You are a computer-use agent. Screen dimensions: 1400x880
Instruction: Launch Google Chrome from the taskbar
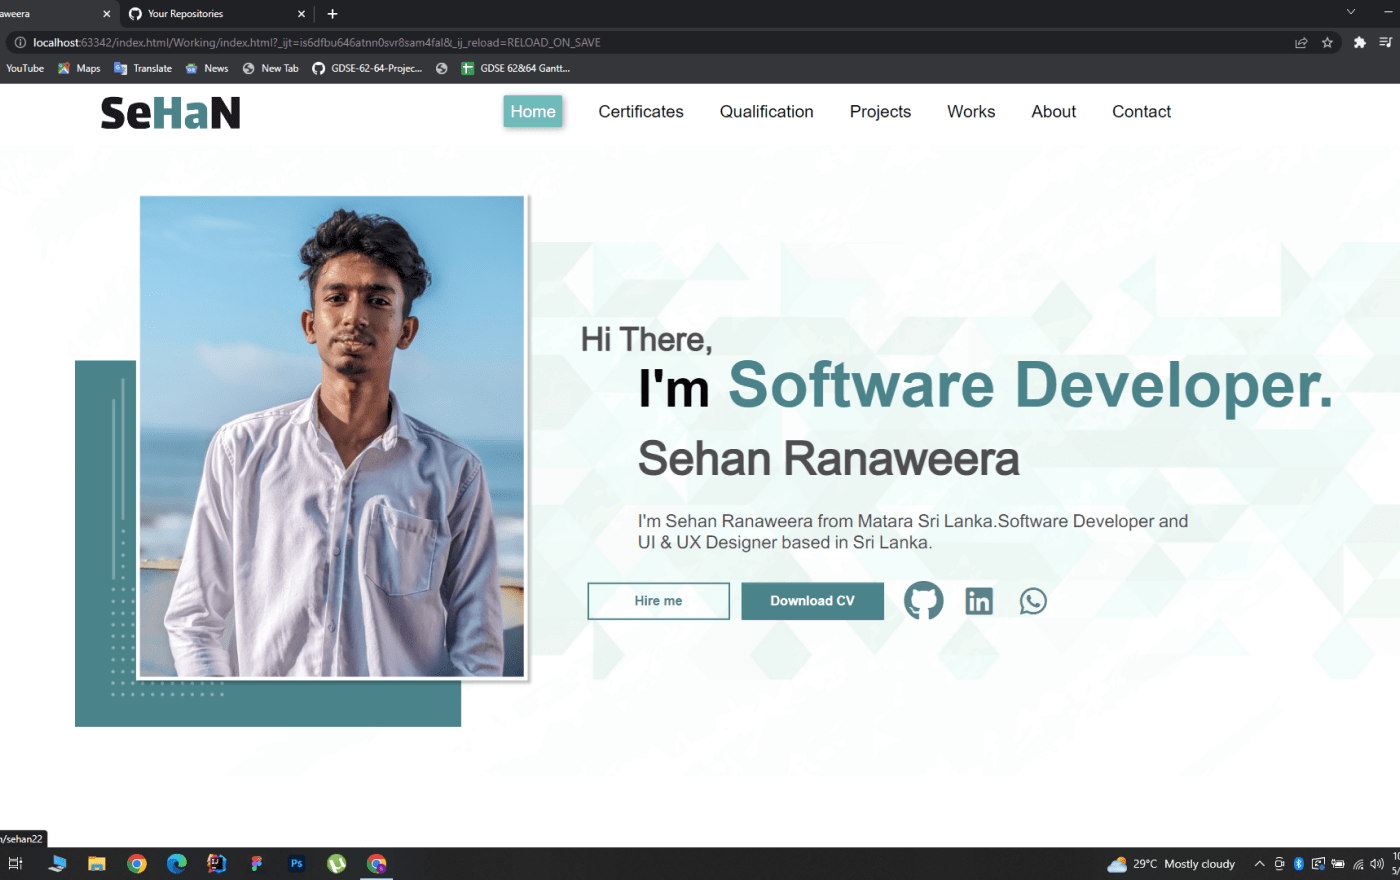click(x=137, y=864)
